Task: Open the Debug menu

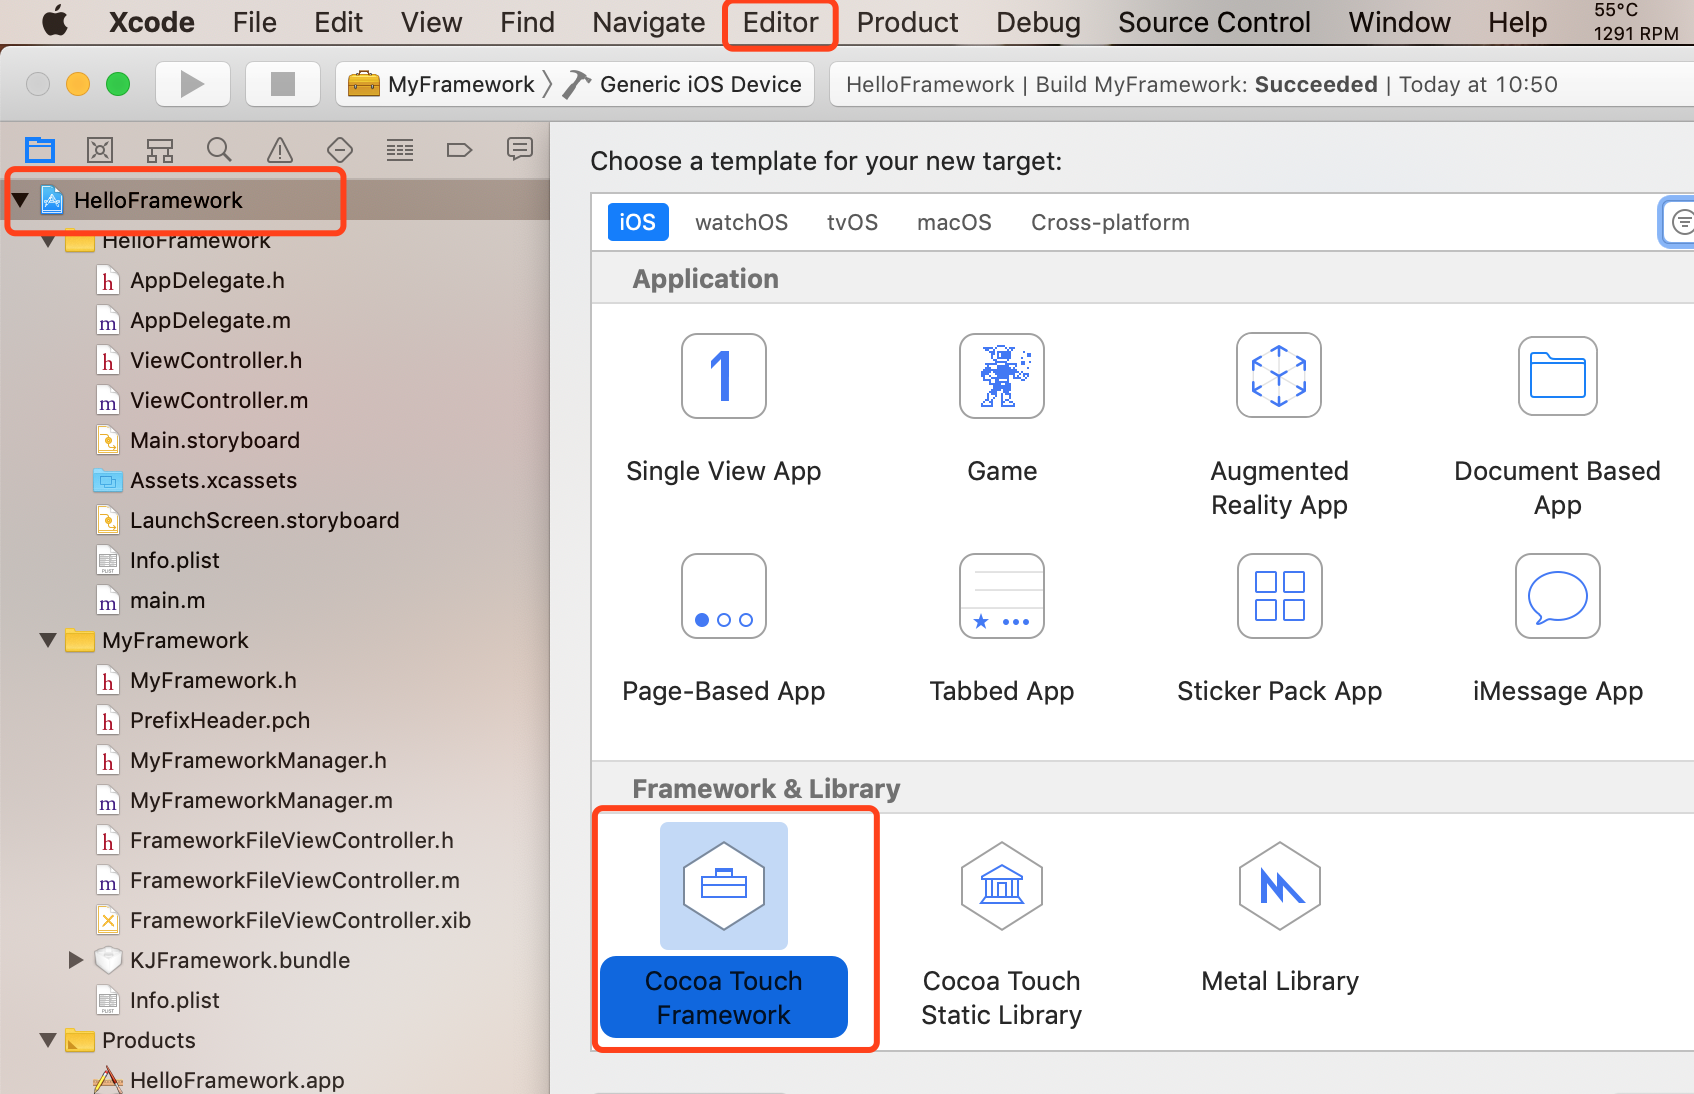Action: pyautogui.click(x=1038, y=22)
